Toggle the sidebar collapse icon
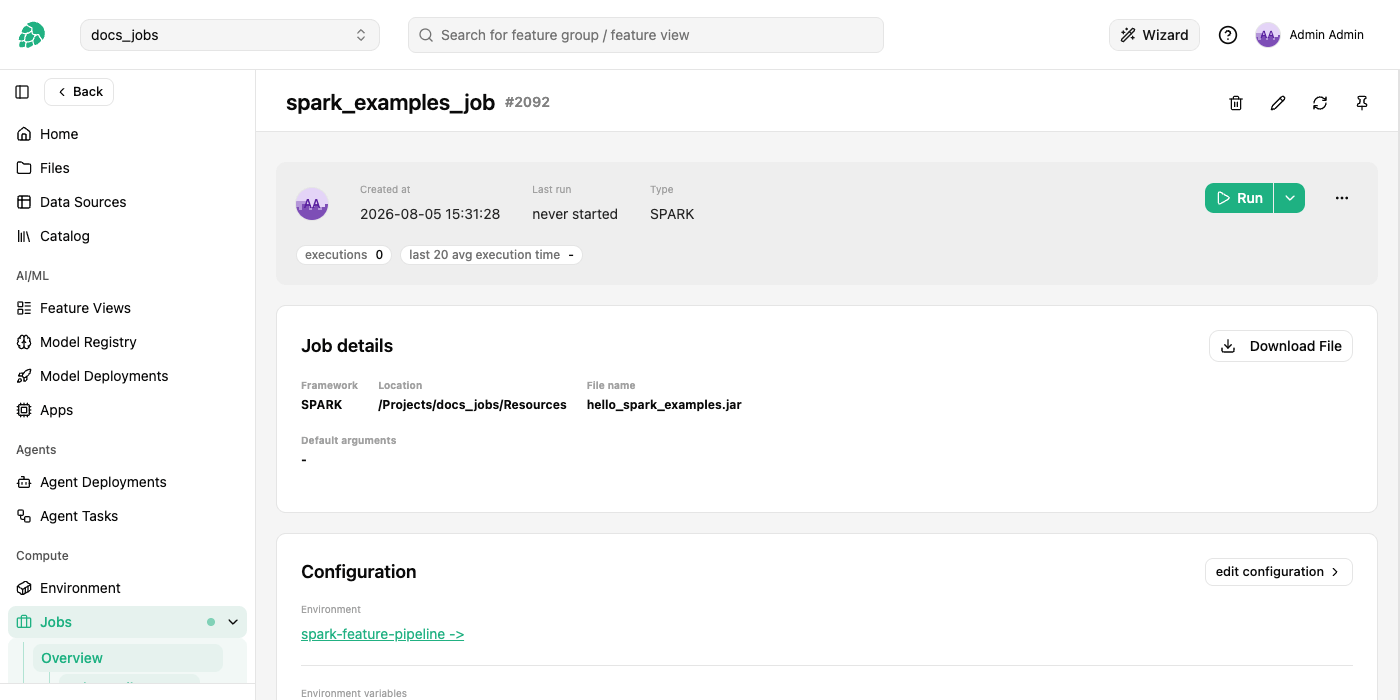The image size is (1400, 700). [22, 92]
